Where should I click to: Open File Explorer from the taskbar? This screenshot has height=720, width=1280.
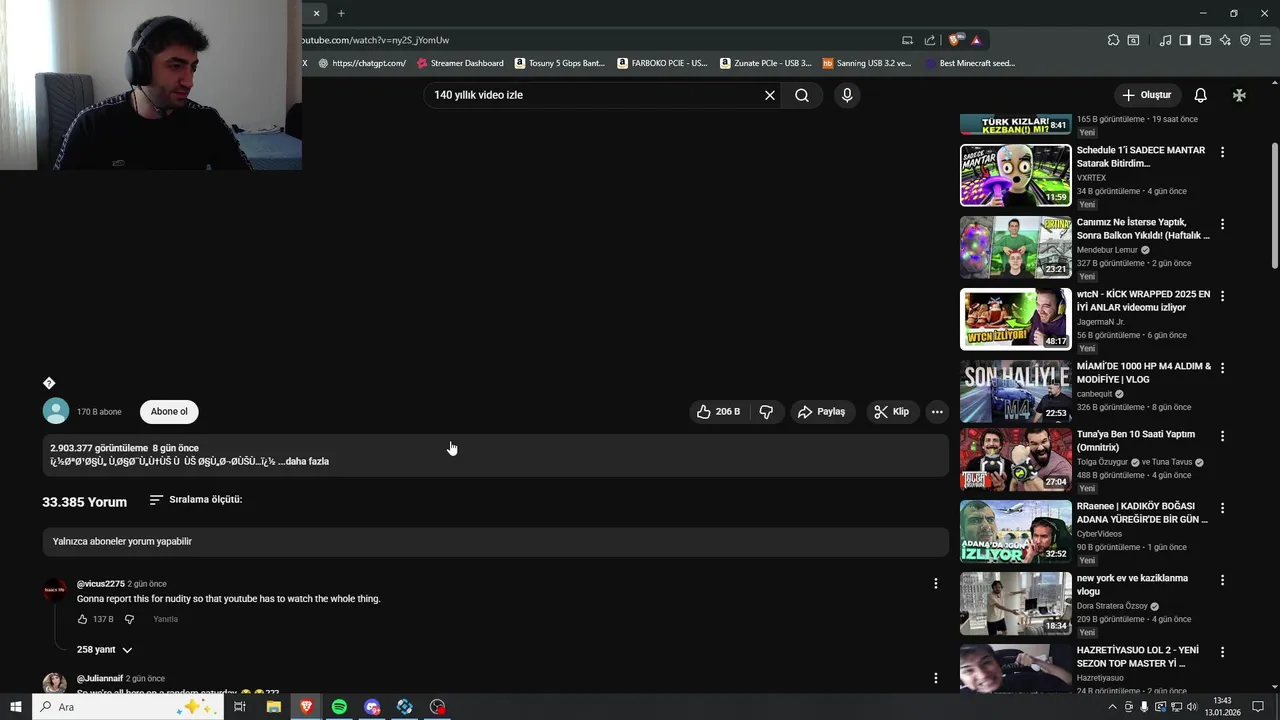(x=273, y=707)
